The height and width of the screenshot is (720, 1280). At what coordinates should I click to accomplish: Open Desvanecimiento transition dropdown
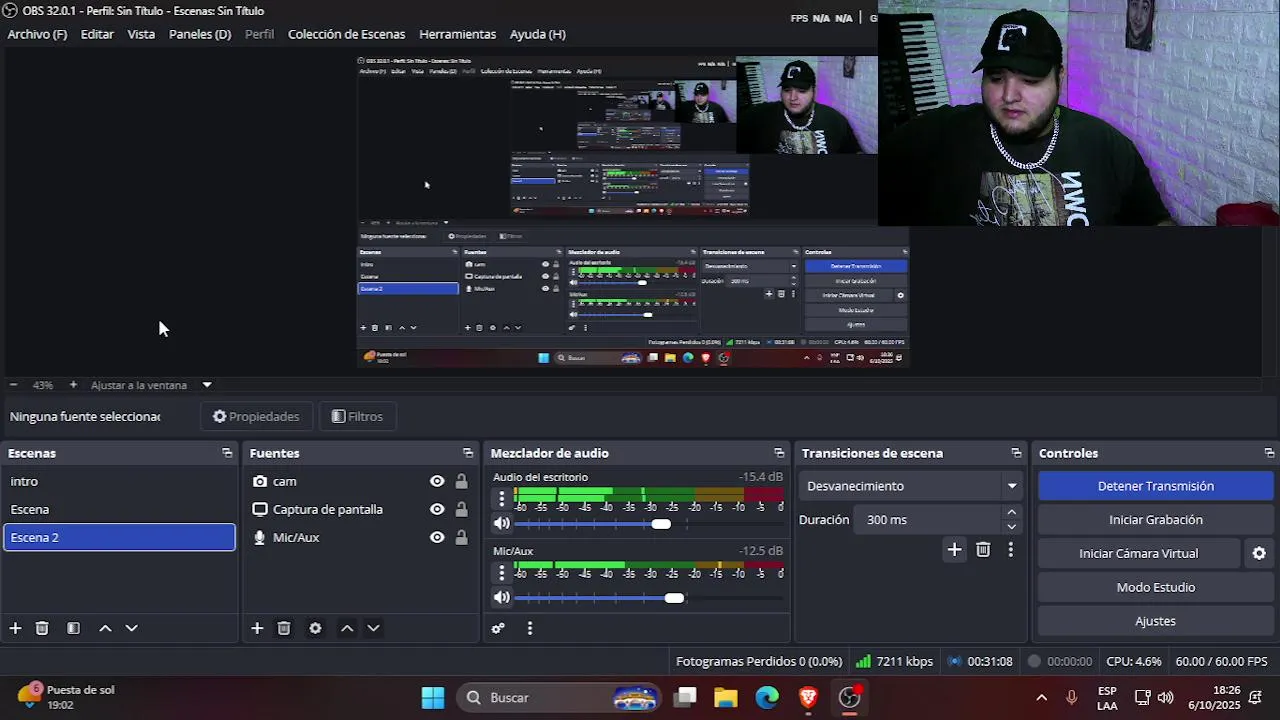[911, 486]
